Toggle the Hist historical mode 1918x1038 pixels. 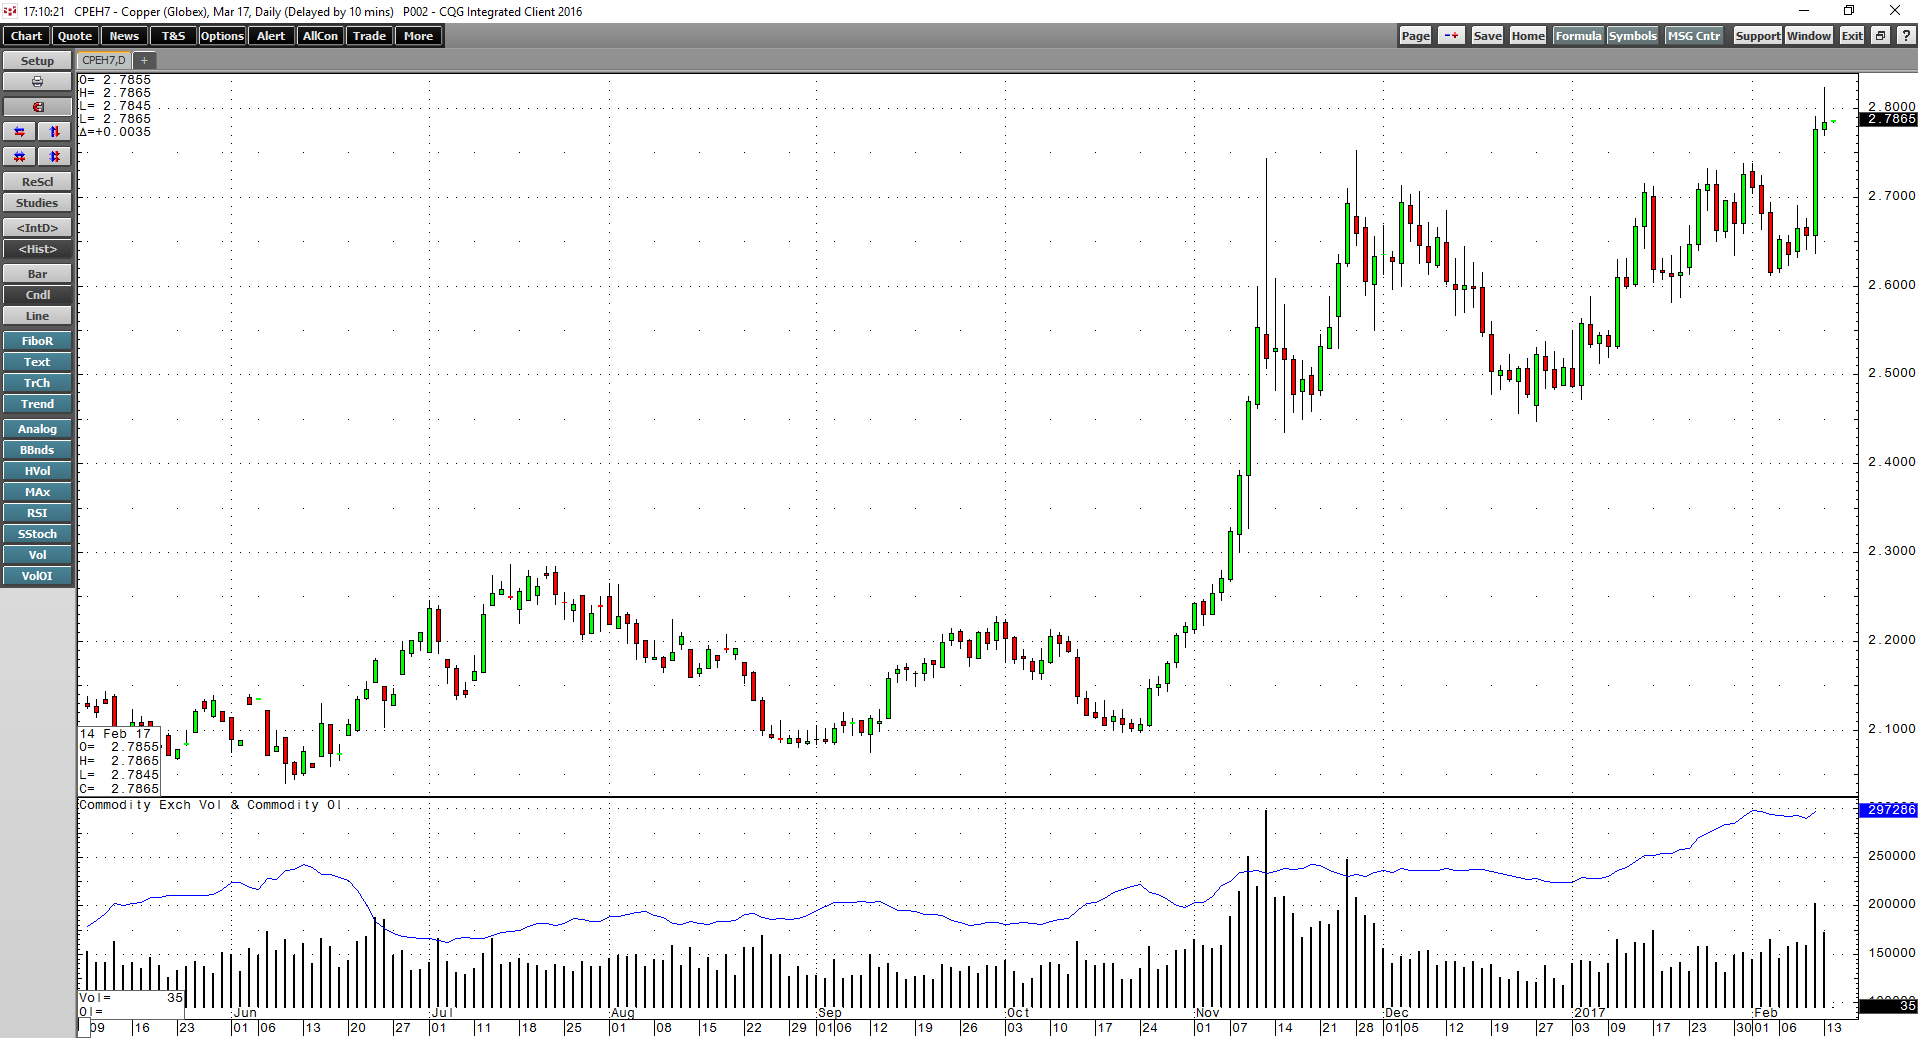coord(37,249)
